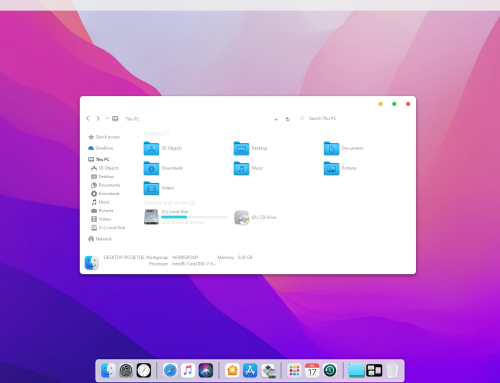Select 3D Objects in the sidebar tree

105,168
